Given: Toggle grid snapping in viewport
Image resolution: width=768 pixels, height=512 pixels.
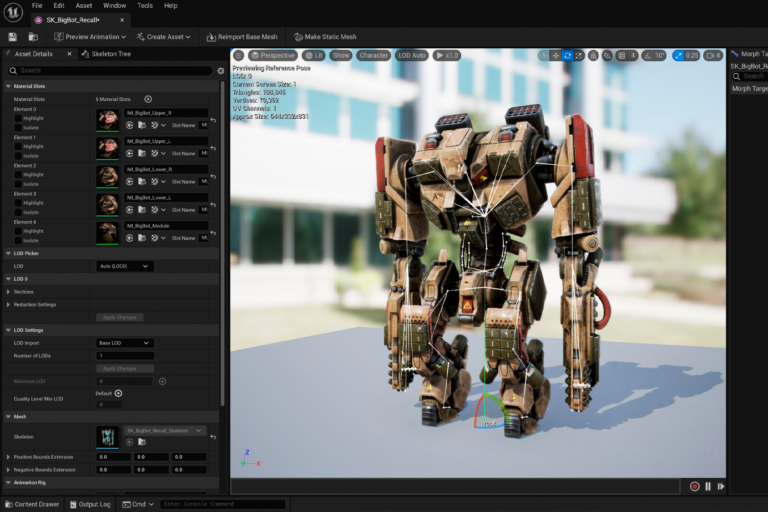Looking at the screenshot, I should (x=622, y=56).
